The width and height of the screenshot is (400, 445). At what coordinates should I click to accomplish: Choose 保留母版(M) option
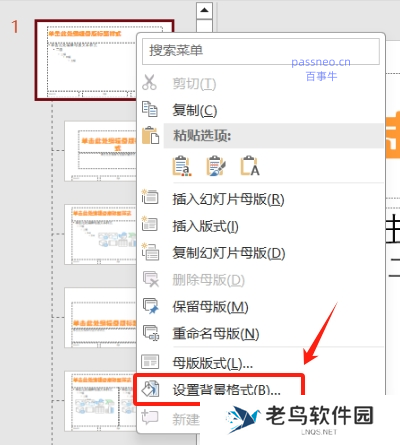210,307
